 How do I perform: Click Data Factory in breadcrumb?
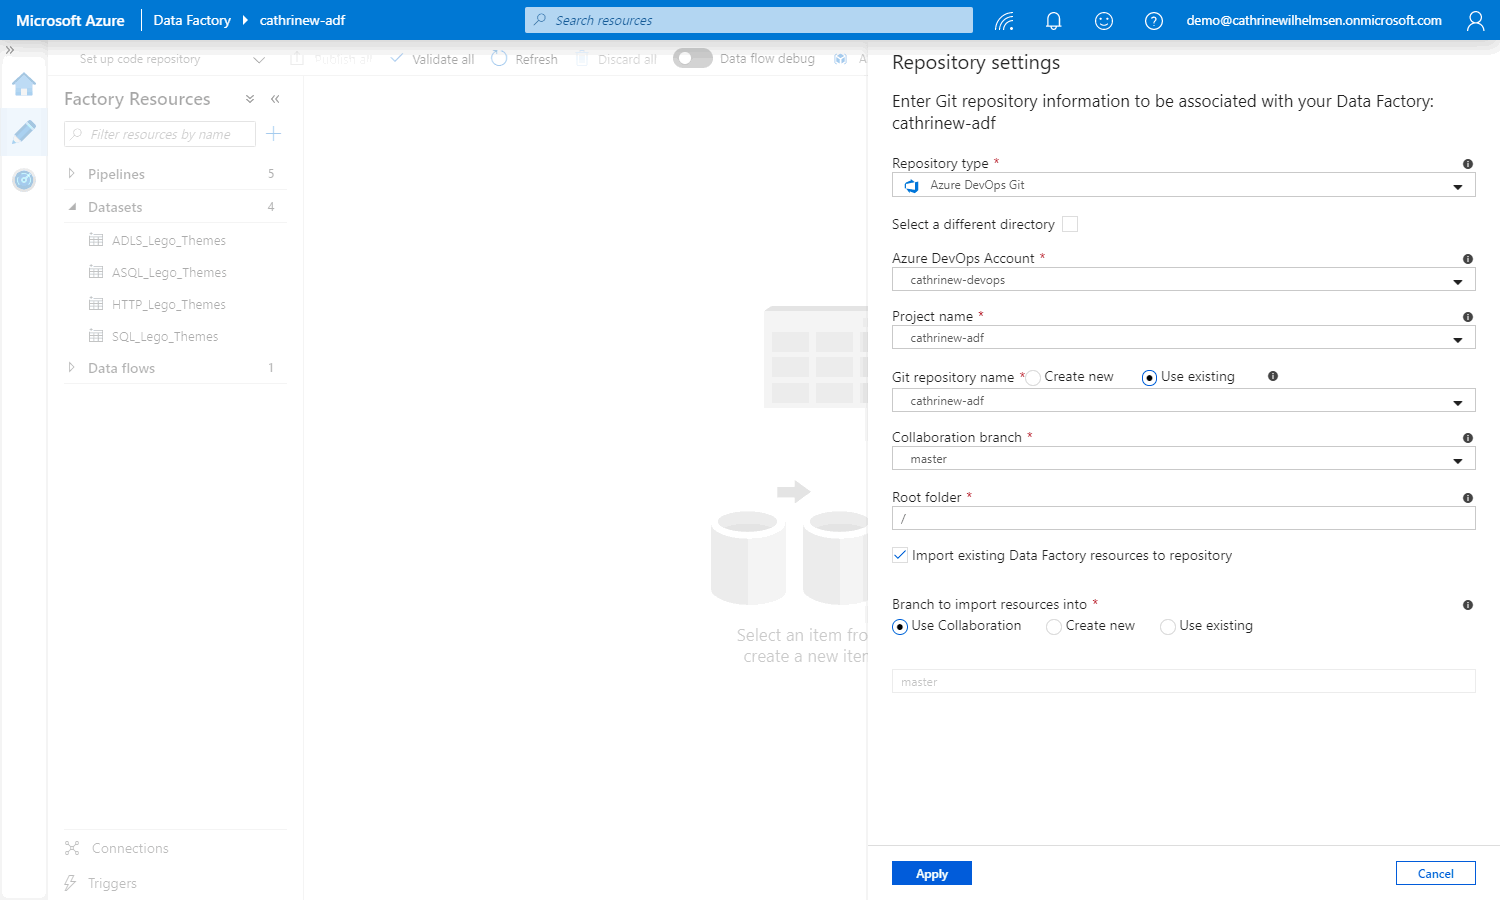click(192, 20)
